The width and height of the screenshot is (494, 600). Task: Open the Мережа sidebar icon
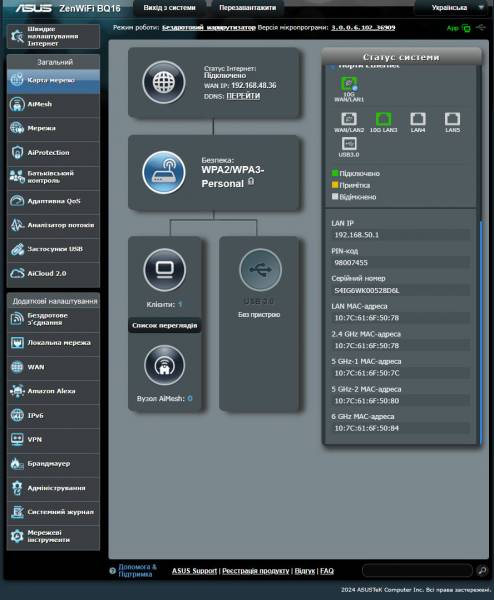[17, 128]
